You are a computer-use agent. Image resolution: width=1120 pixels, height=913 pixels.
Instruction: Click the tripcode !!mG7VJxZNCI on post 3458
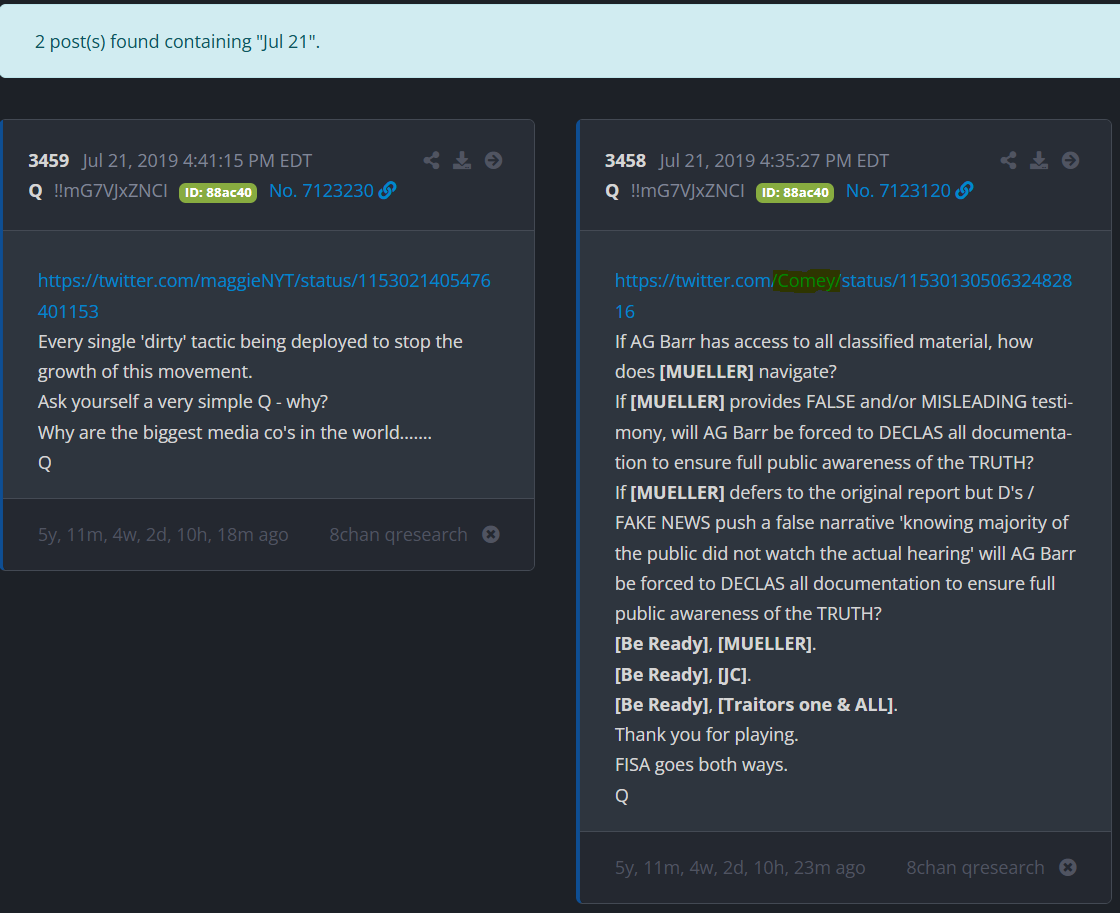(x=688, y=191)
